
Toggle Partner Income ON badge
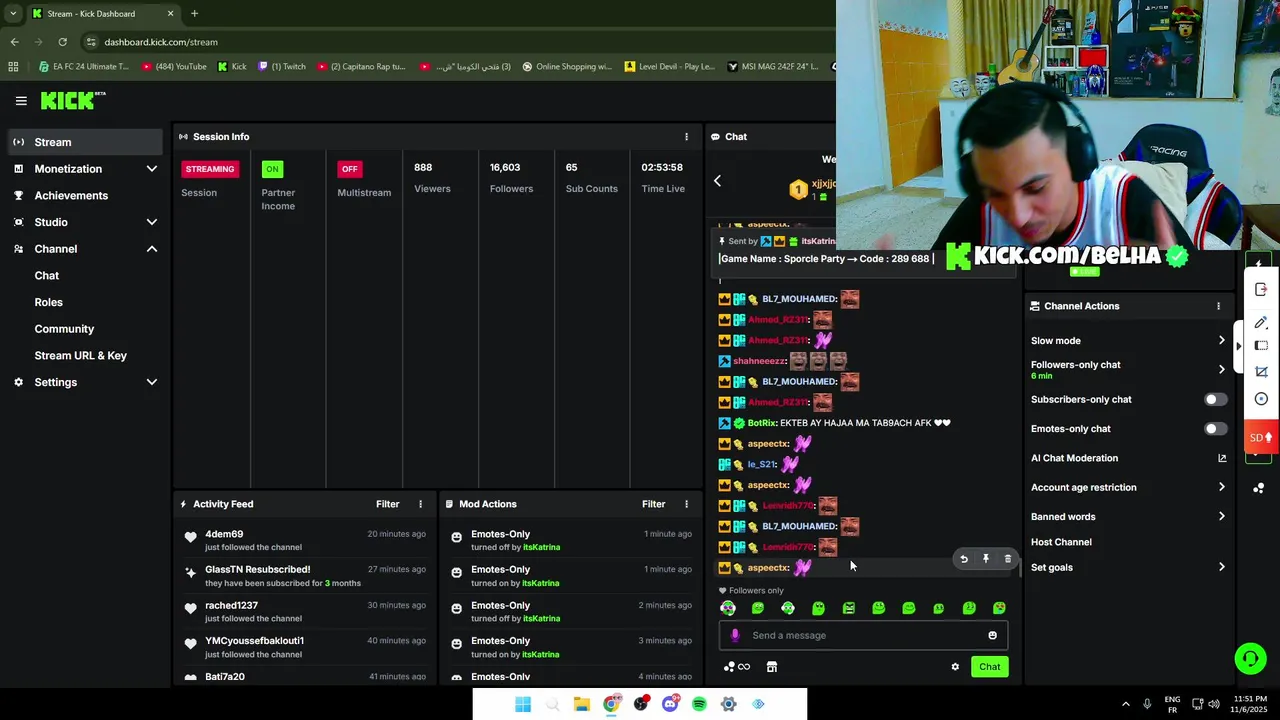click(272, 169)
